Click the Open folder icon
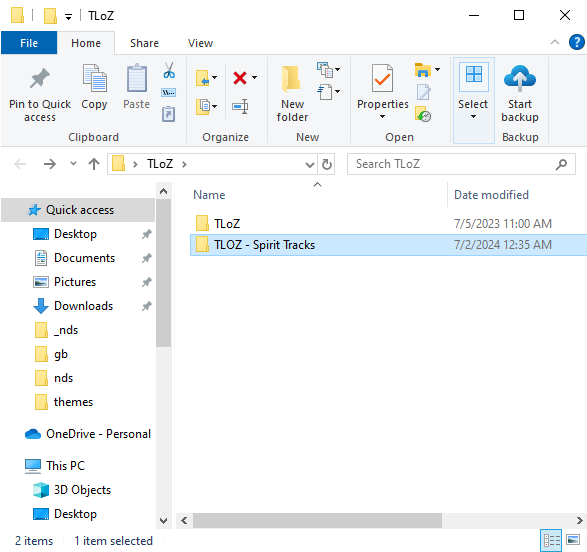This screenshot has width=587, height=552. tap(423, 70)
